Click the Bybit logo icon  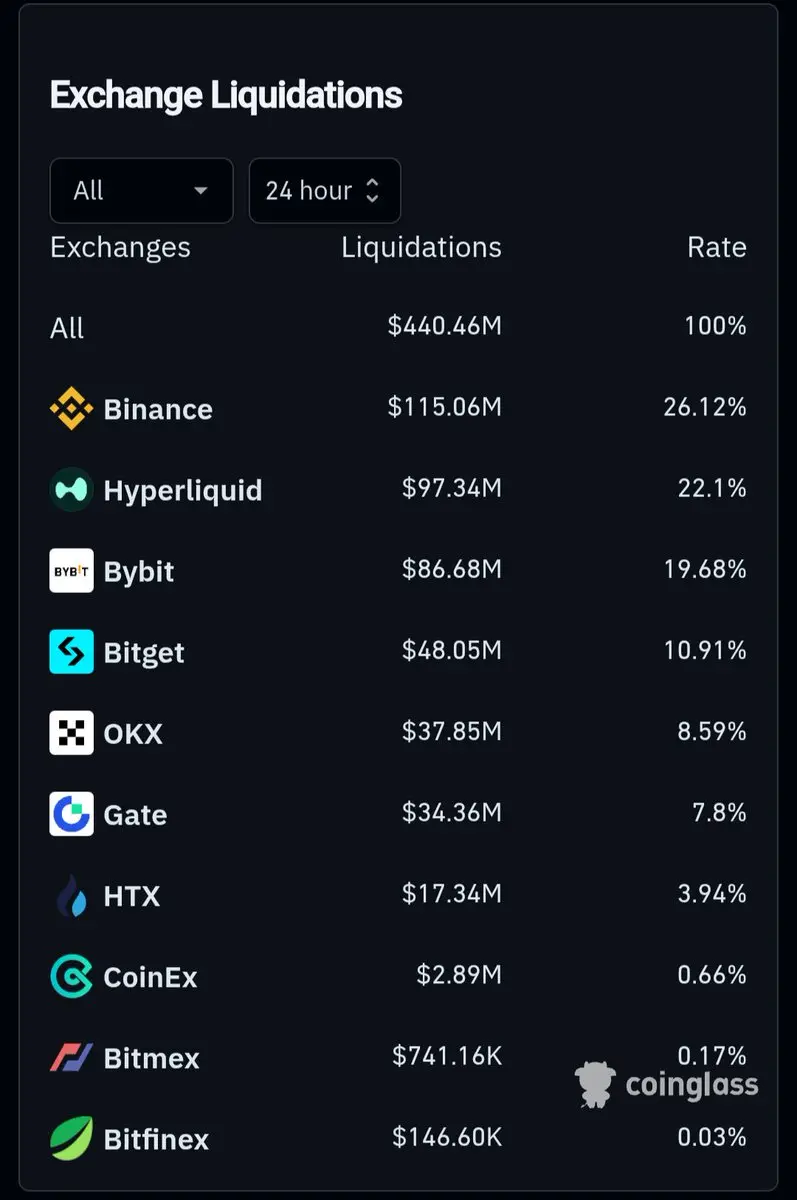coord(71,571)
